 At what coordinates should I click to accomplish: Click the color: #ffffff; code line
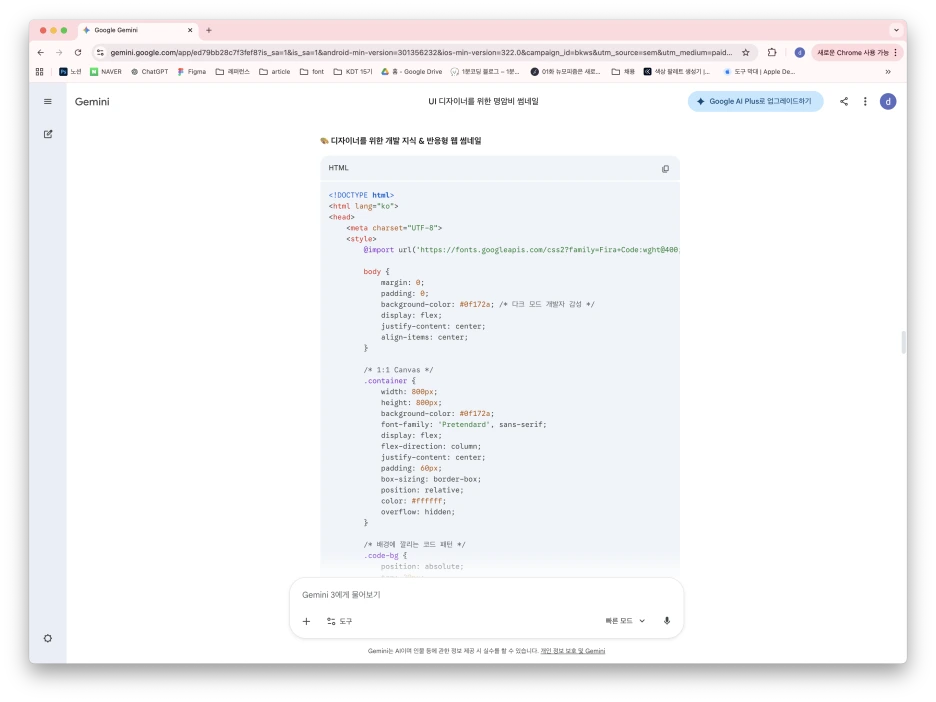413,501
